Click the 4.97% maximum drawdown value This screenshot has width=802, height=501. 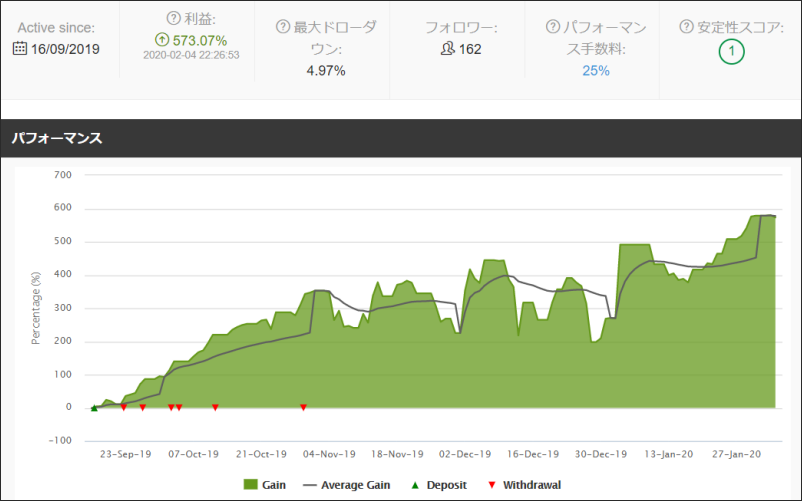(324, 71)
